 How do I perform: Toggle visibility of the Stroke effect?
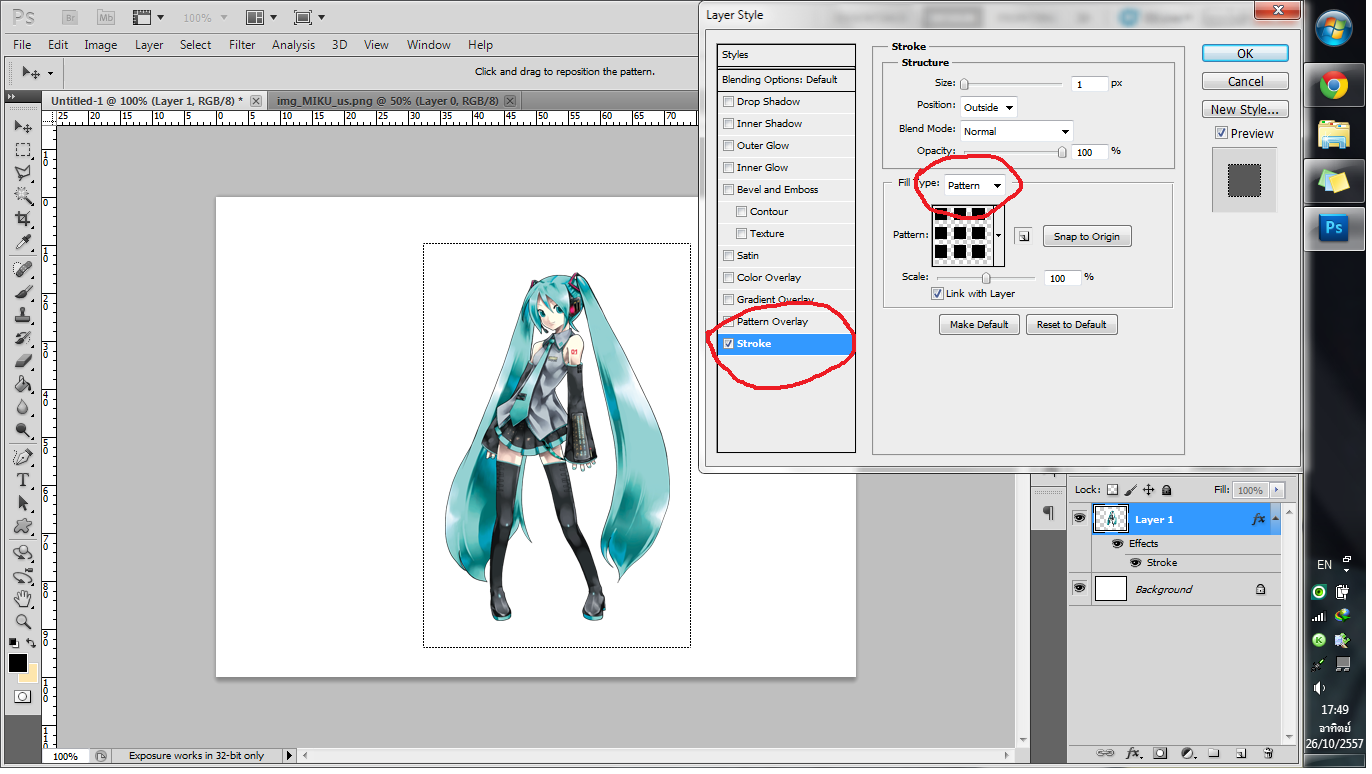coord(1135,562)
